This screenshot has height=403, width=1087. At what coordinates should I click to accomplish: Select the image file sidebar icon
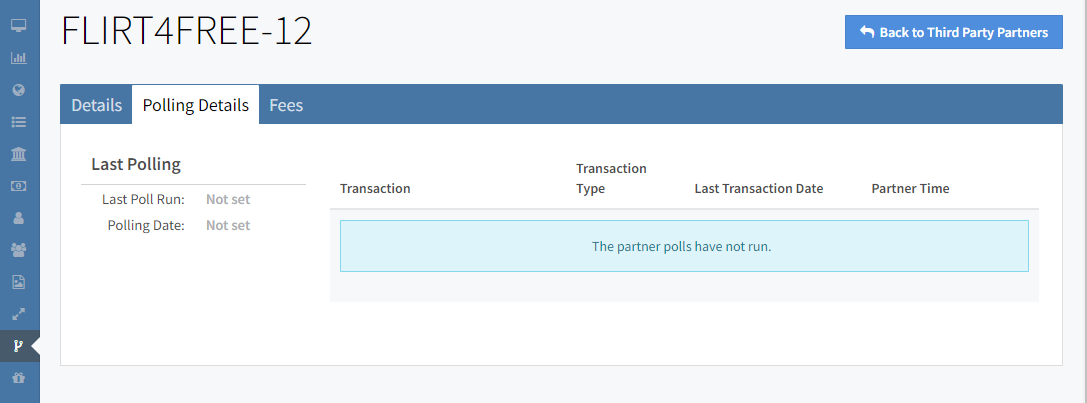click(x=18, y=282)
